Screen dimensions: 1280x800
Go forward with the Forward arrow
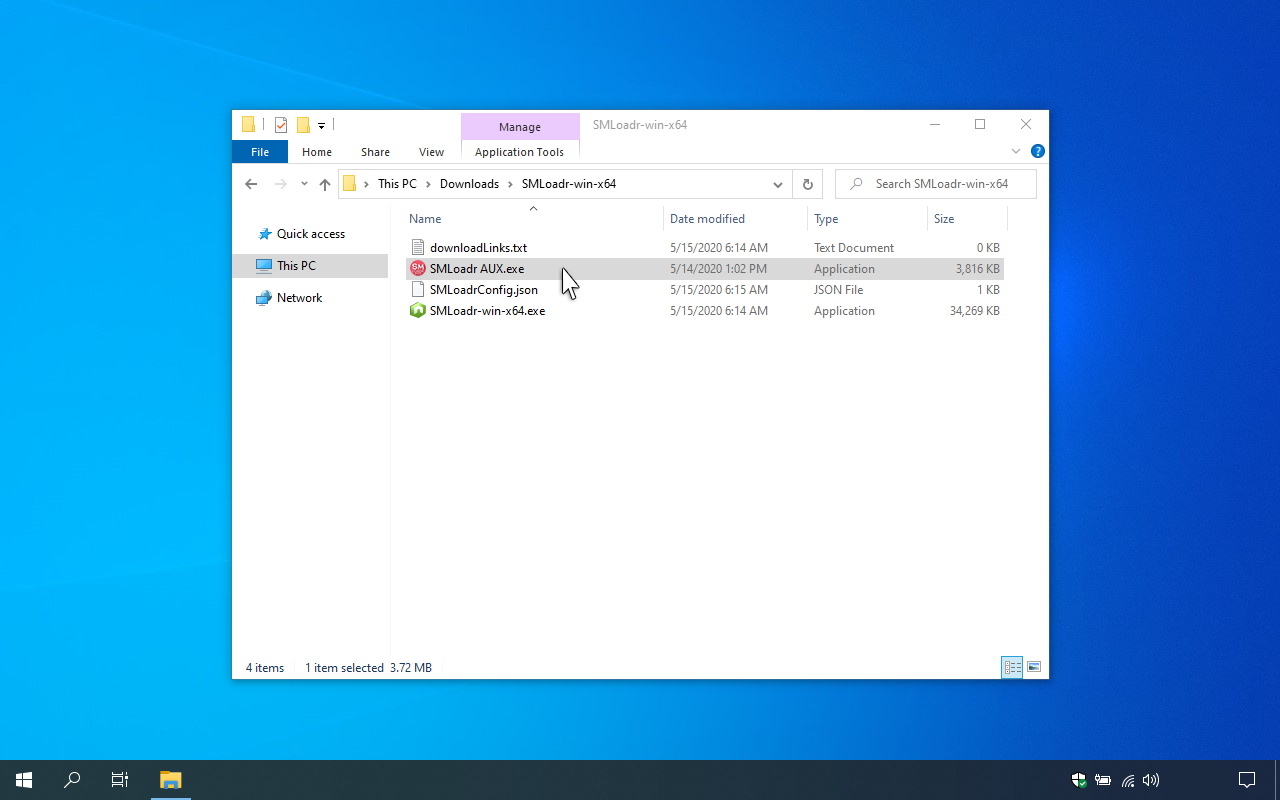(x=280, y=184)
